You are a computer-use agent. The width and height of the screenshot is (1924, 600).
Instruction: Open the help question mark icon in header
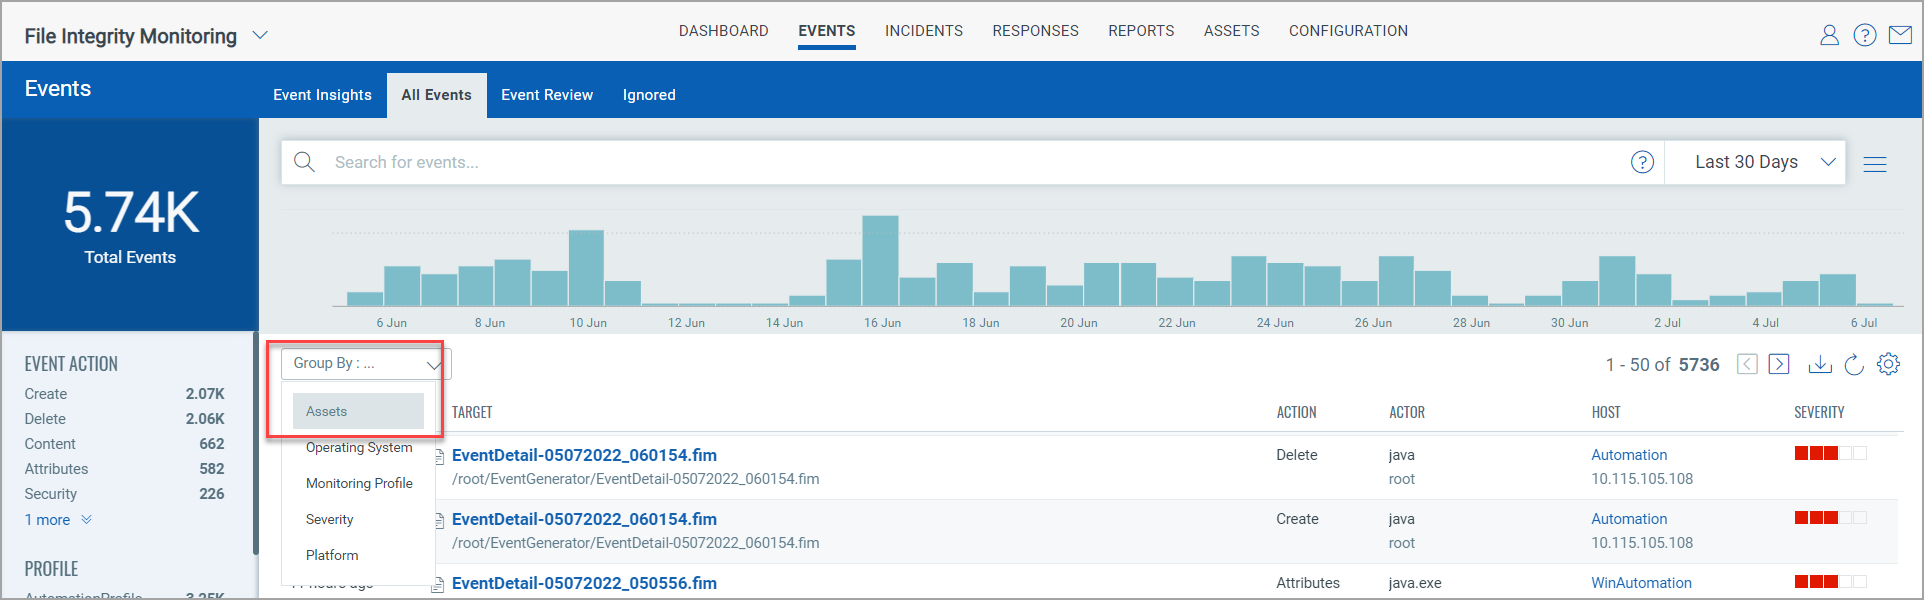1864,35
